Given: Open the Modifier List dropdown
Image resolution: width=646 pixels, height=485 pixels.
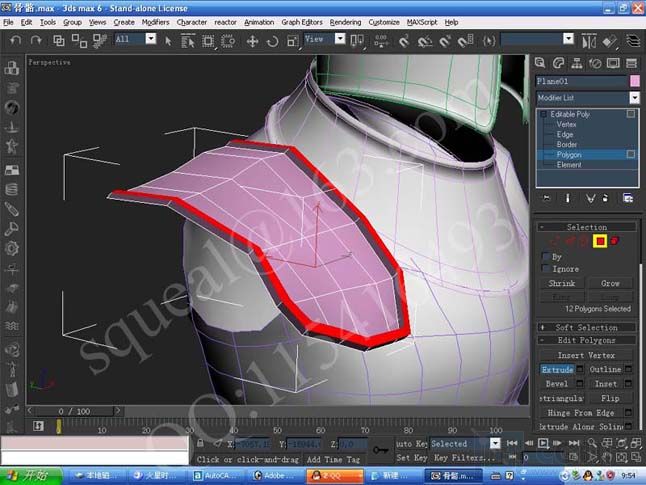Looking at the screenshot, I should (x=634, y=98).
